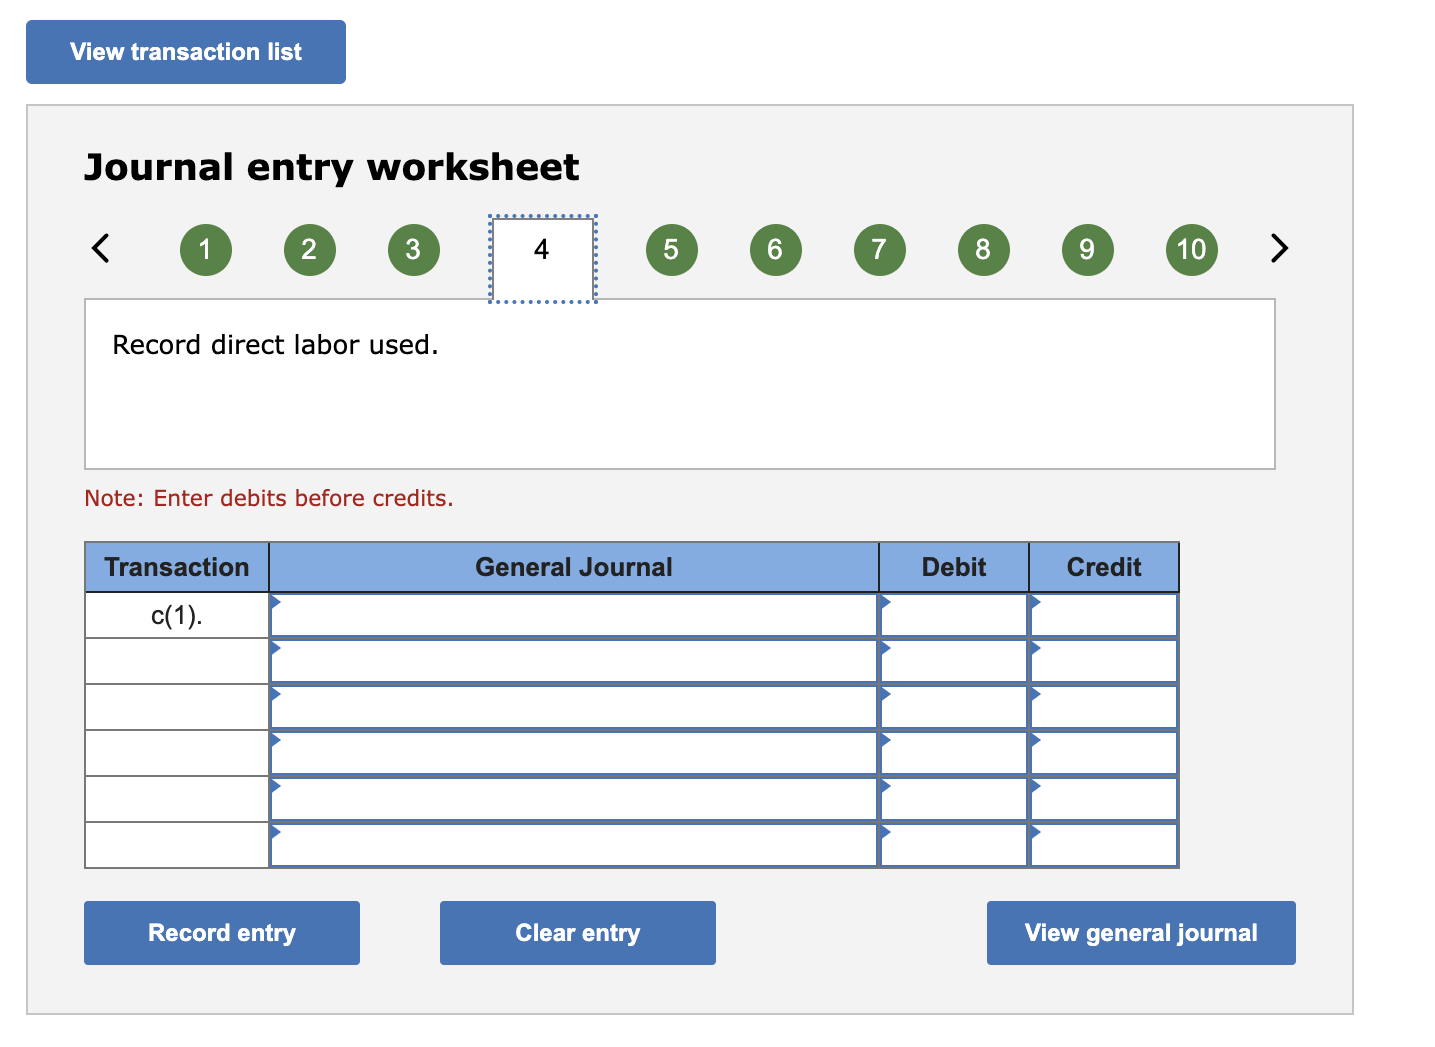Open account dropdown in first General Journal row
Image resolution: width=1435 pixels, height=1047 pixels.
573,614
